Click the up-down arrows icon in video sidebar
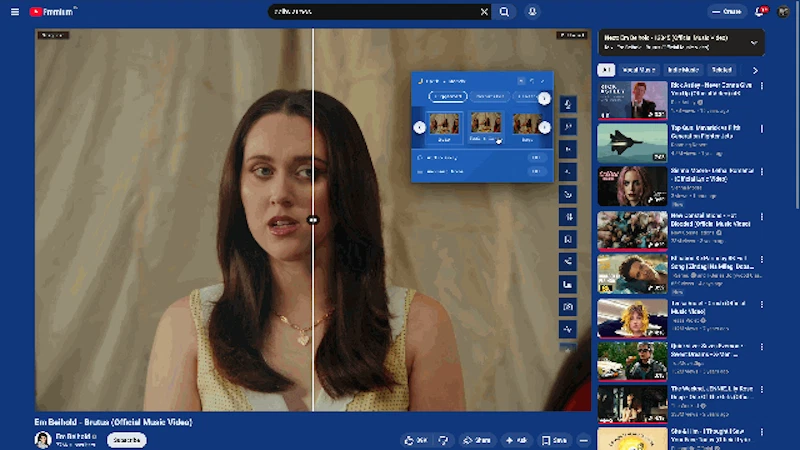800x450 pixels. 568,217
